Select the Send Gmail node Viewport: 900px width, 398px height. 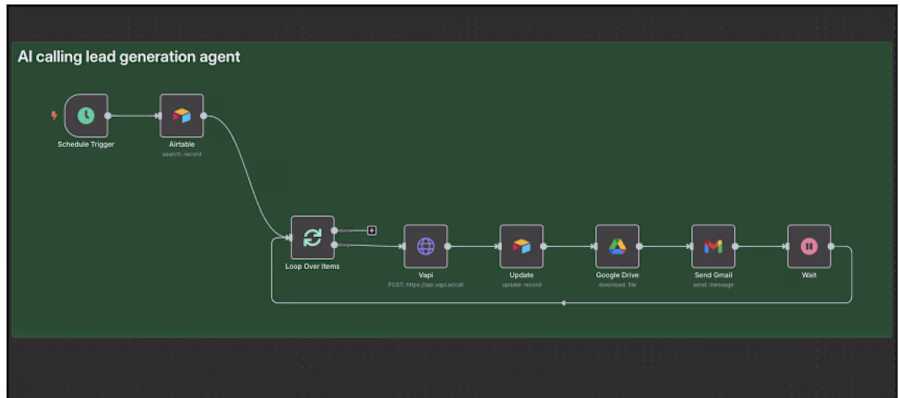tap(713, 246)
